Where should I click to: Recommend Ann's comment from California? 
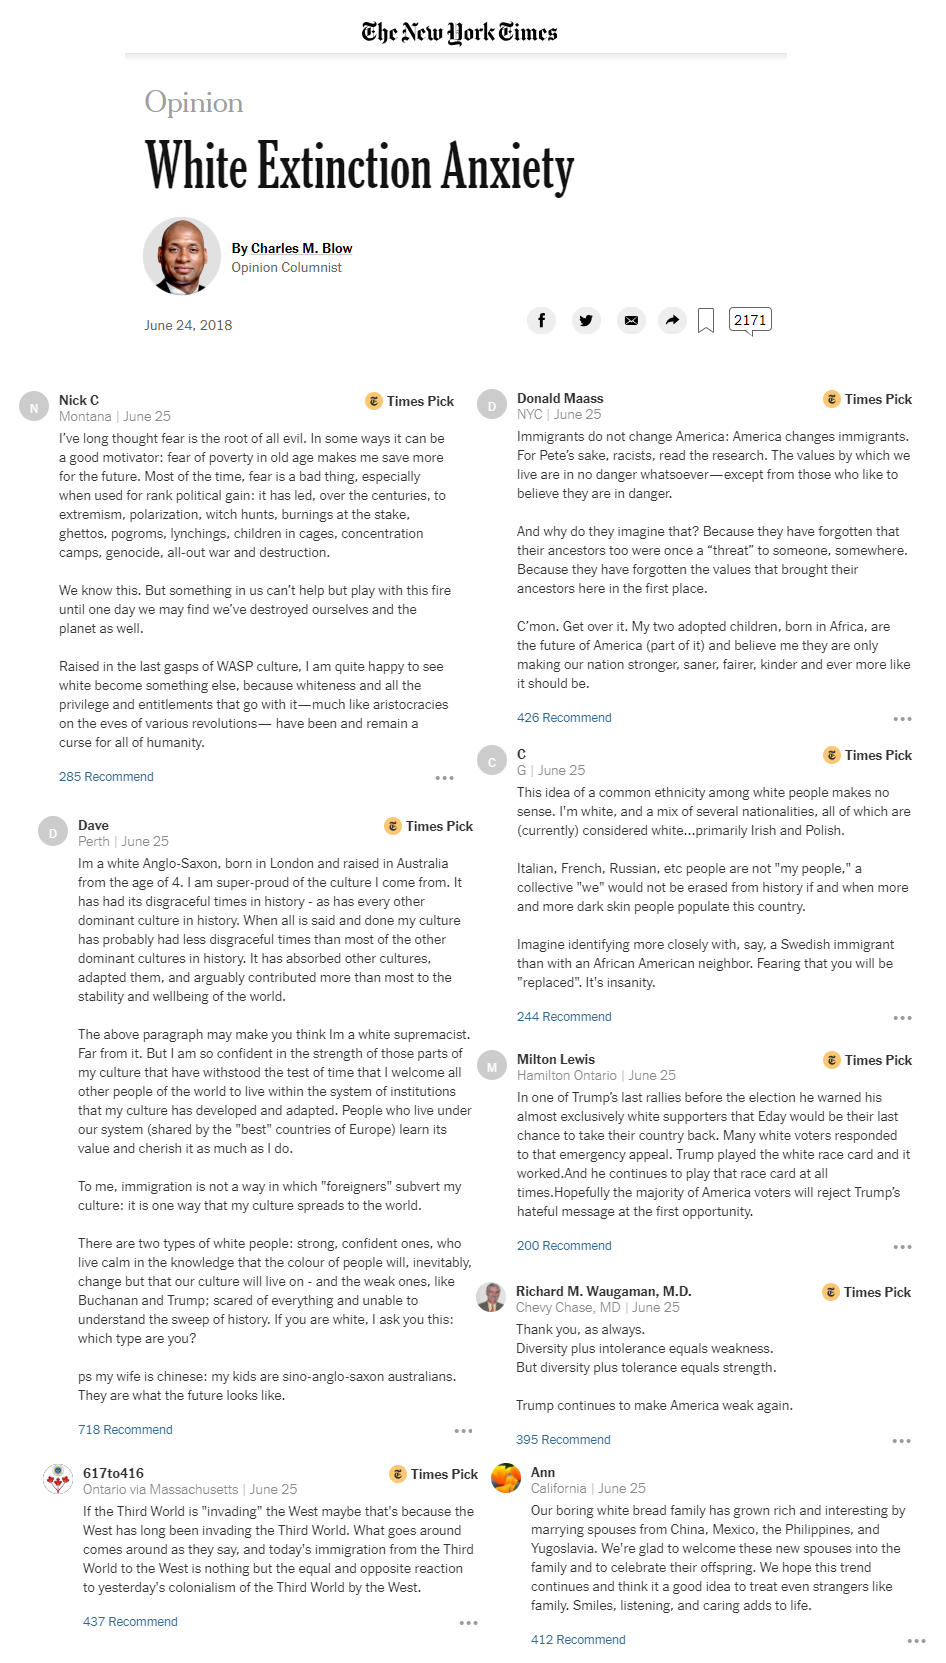578,1640
